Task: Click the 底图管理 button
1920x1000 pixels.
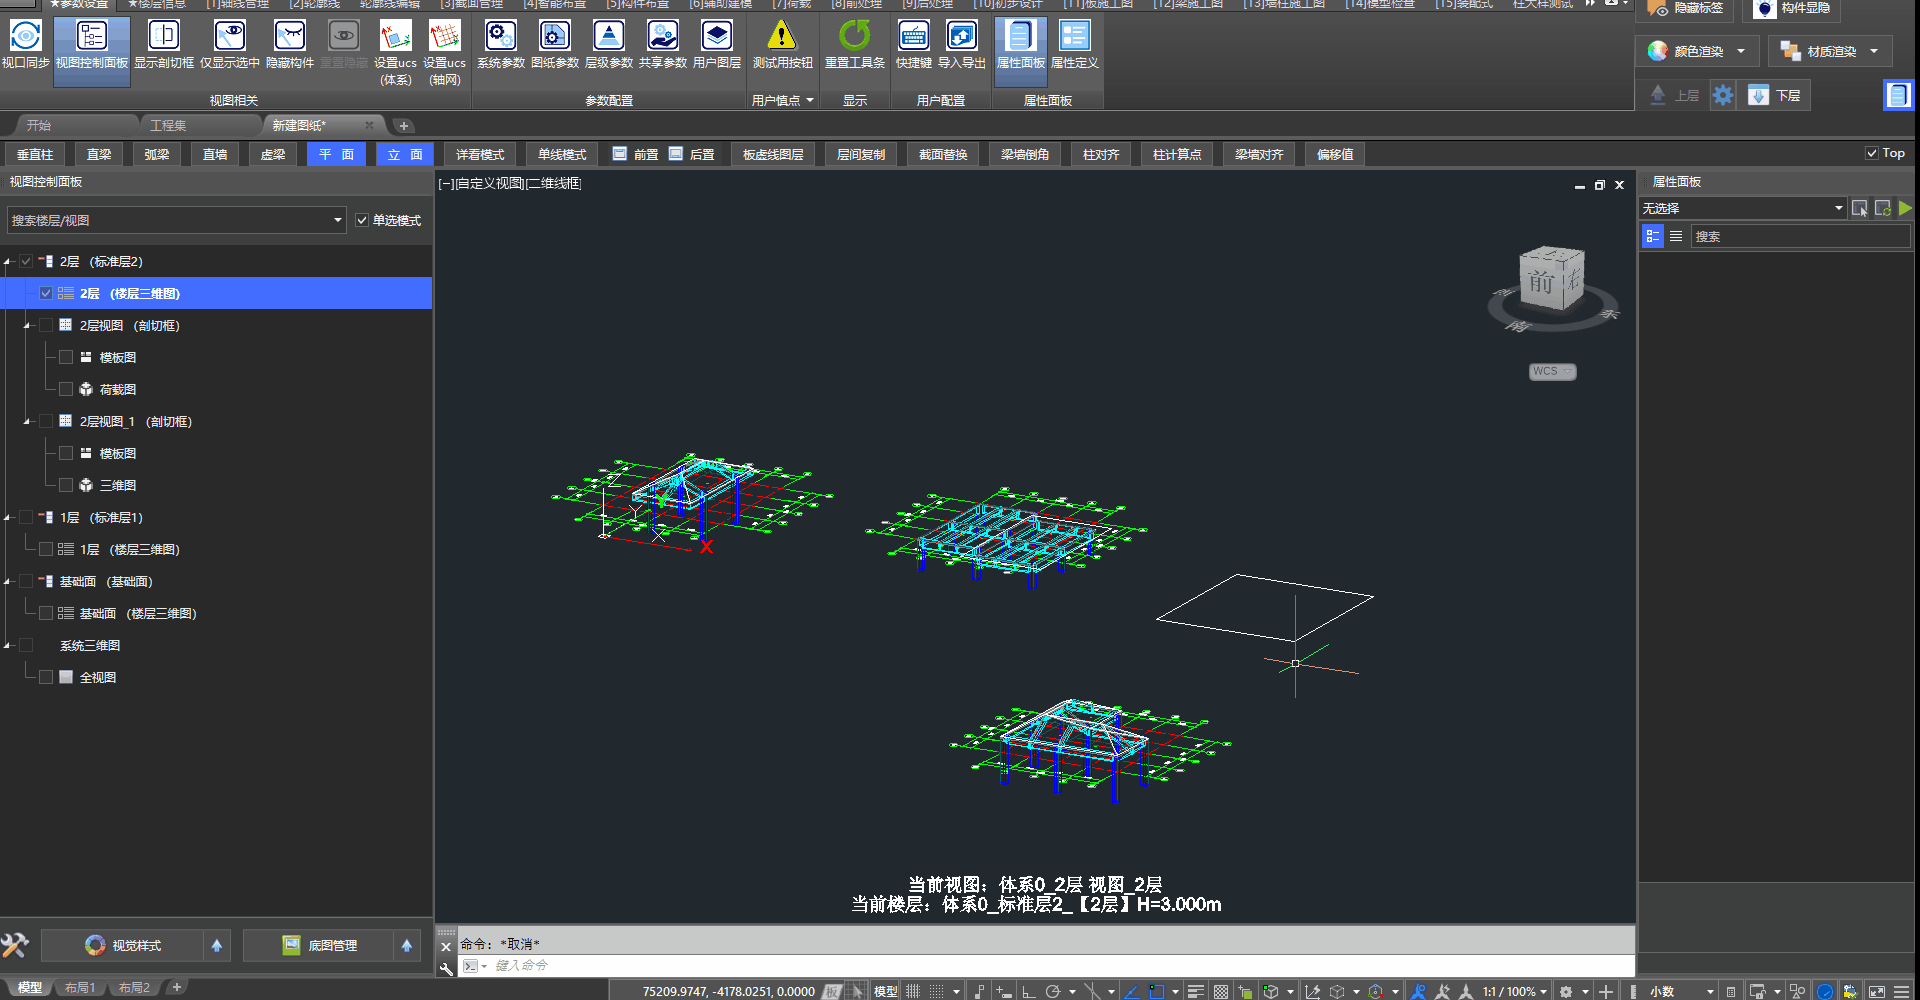Action: (321, 945)
